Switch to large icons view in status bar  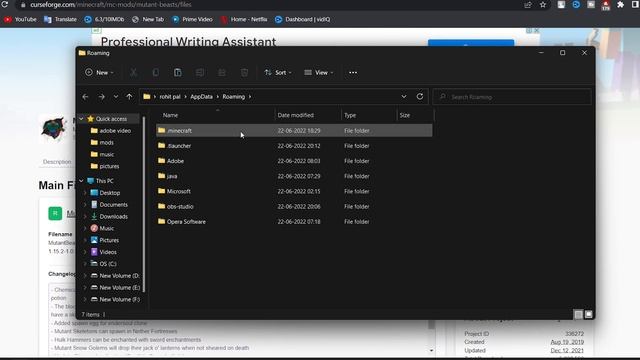point(589,314)
